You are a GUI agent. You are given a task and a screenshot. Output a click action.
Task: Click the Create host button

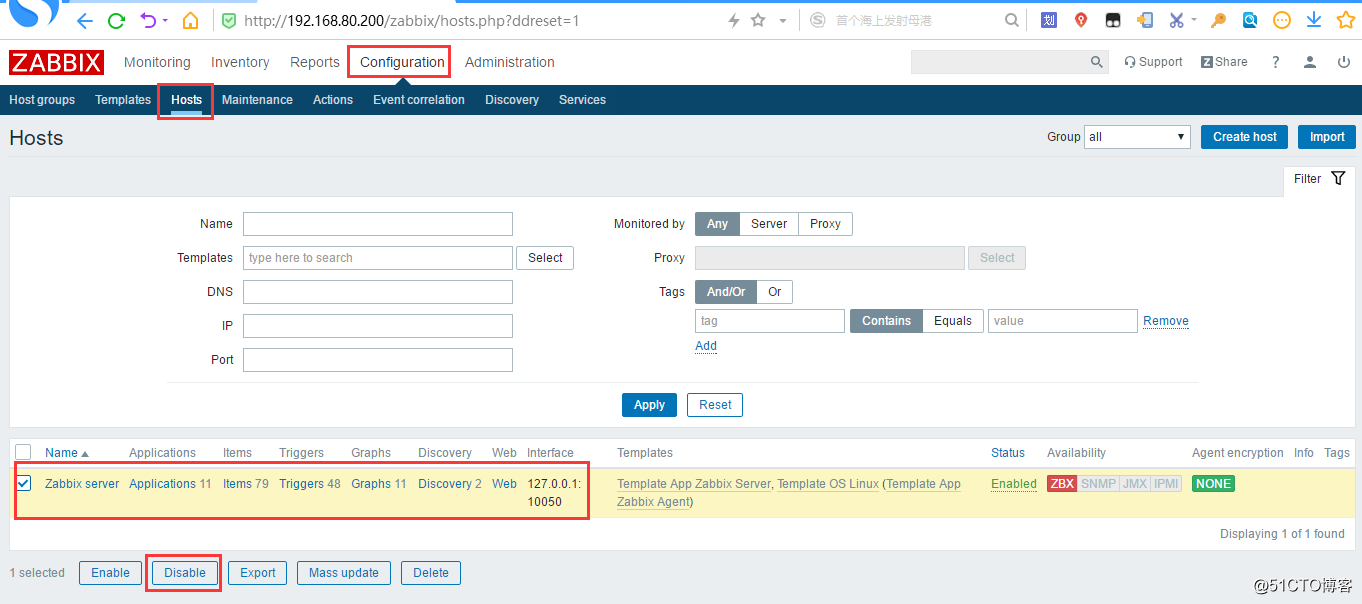1243,137
